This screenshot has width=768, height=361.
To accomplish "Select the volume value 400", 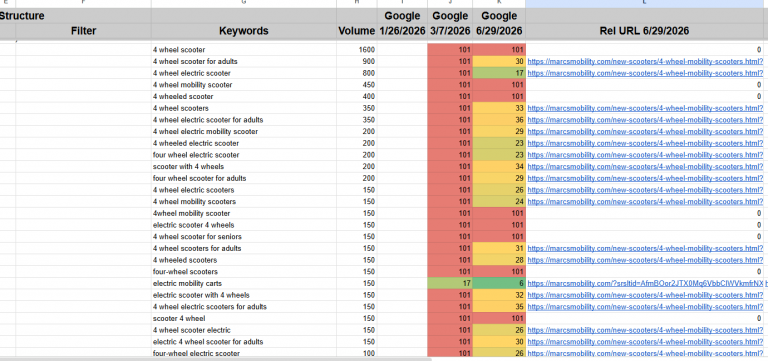I will [x=357, y=97].
